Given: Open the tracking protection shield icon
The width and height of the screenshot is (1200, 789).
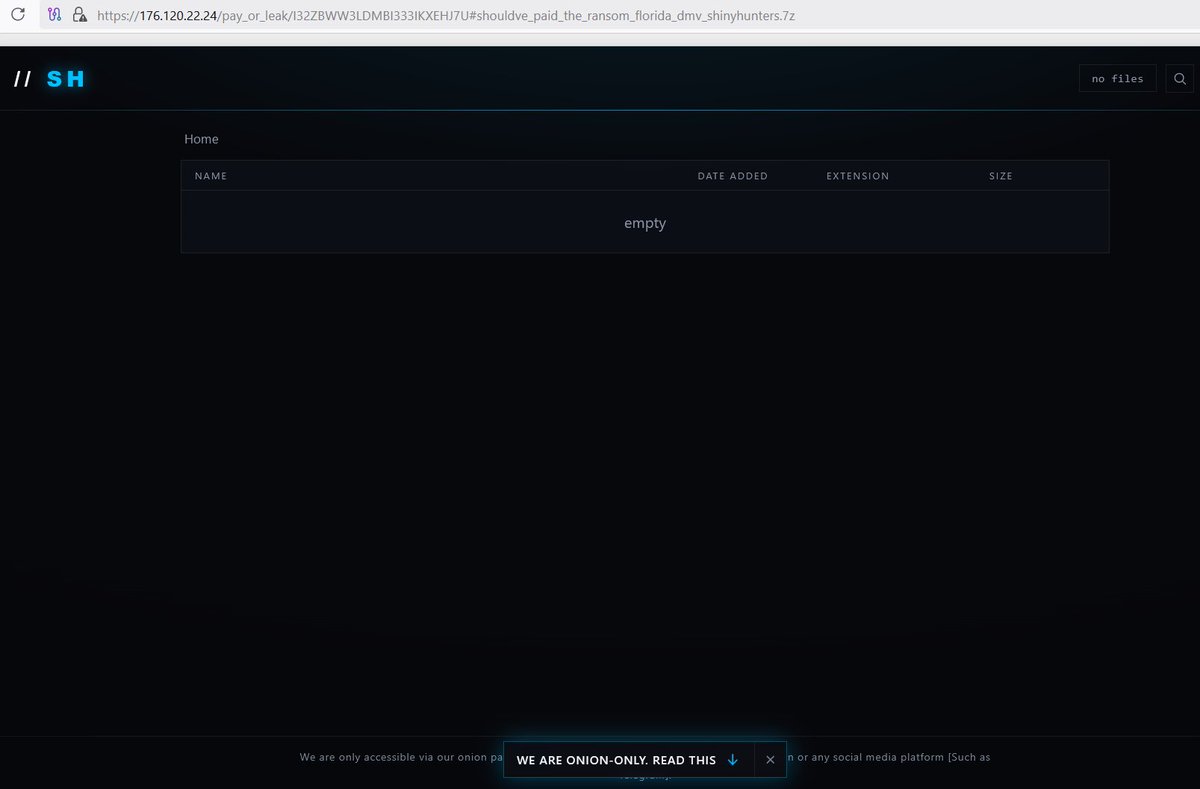Looking at the screenshot, I should (x=56, y=16).
